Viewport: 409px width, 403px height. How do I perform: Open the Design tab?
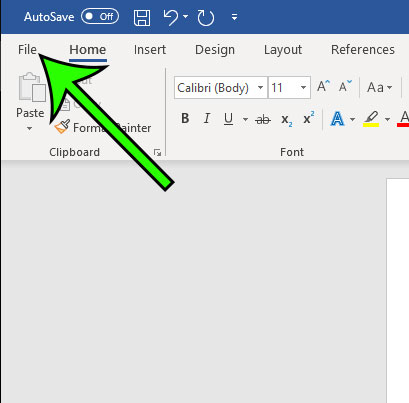215,50
